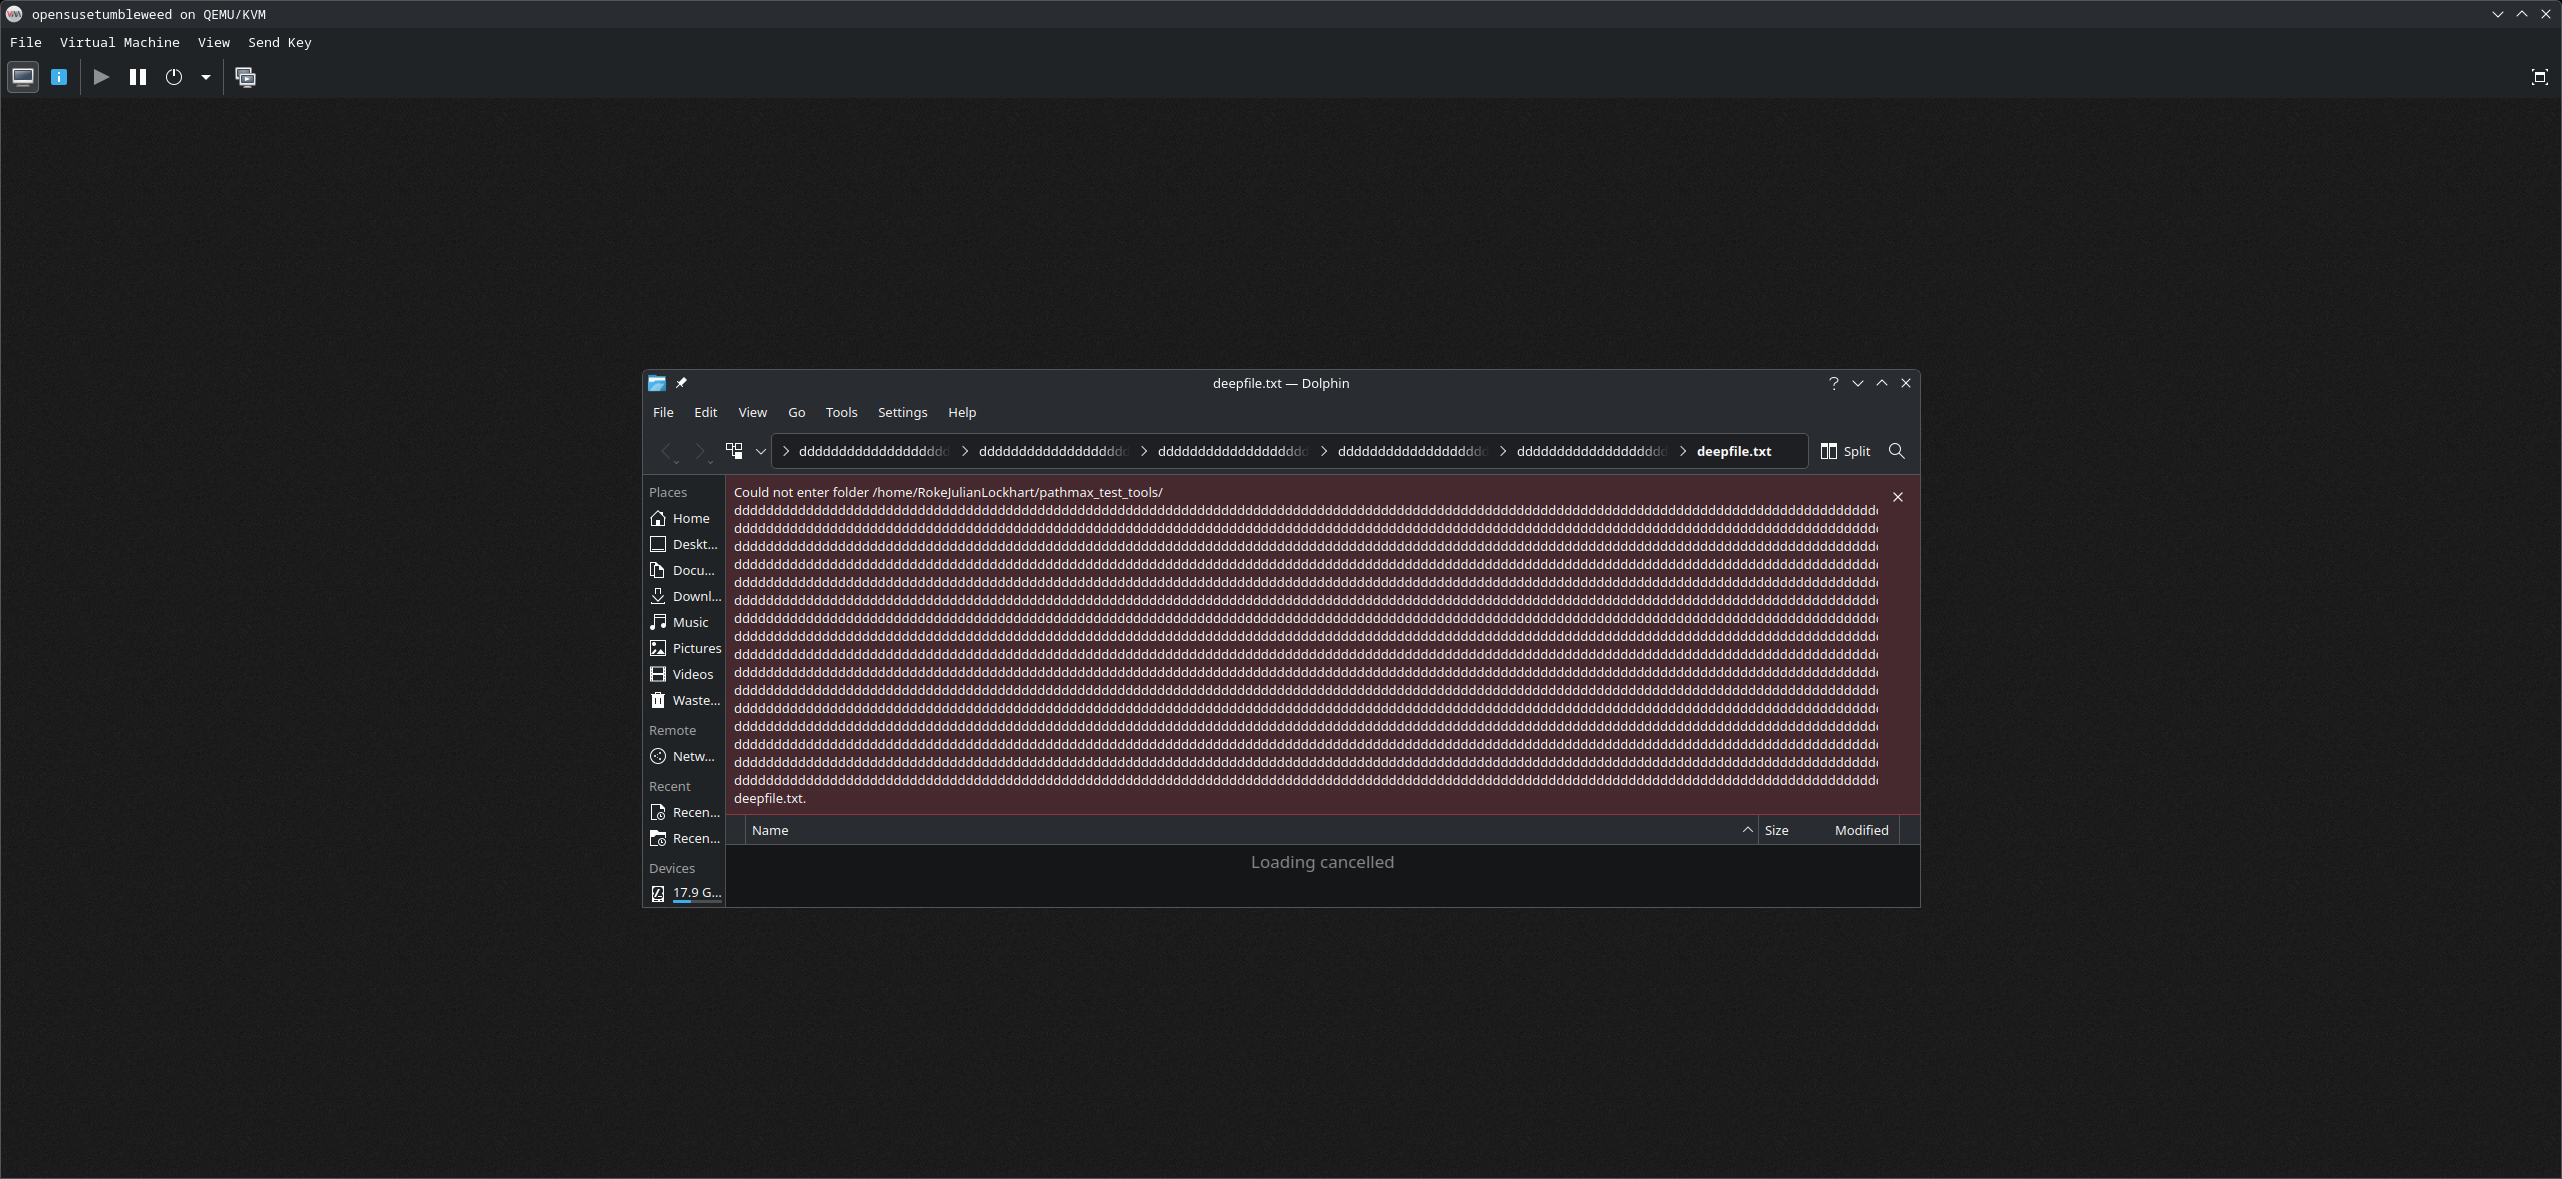Expand the view mode dropdown arrow
Screen dimensions: 2562x1179
click(761, 451)
